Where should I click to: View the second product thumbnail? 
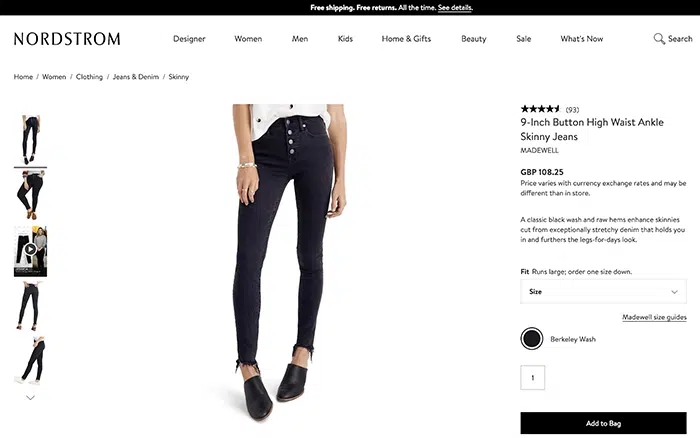[31, 194]
